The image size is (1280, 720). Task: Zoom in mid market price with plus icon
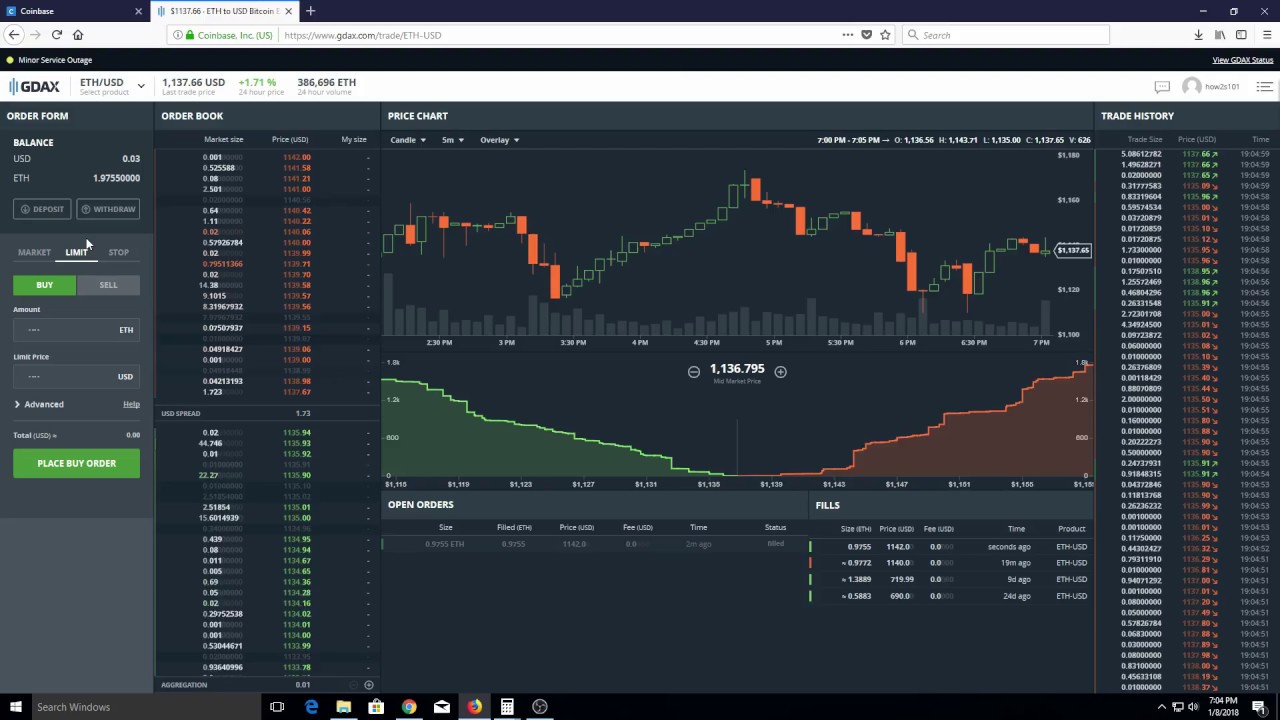[x=780, y=372]
